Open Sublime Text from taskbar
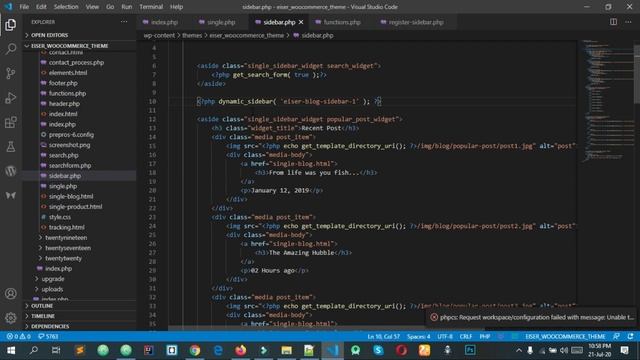Viewport: 640px width, 360px height. pyautogui.click(x=80, y=350)
